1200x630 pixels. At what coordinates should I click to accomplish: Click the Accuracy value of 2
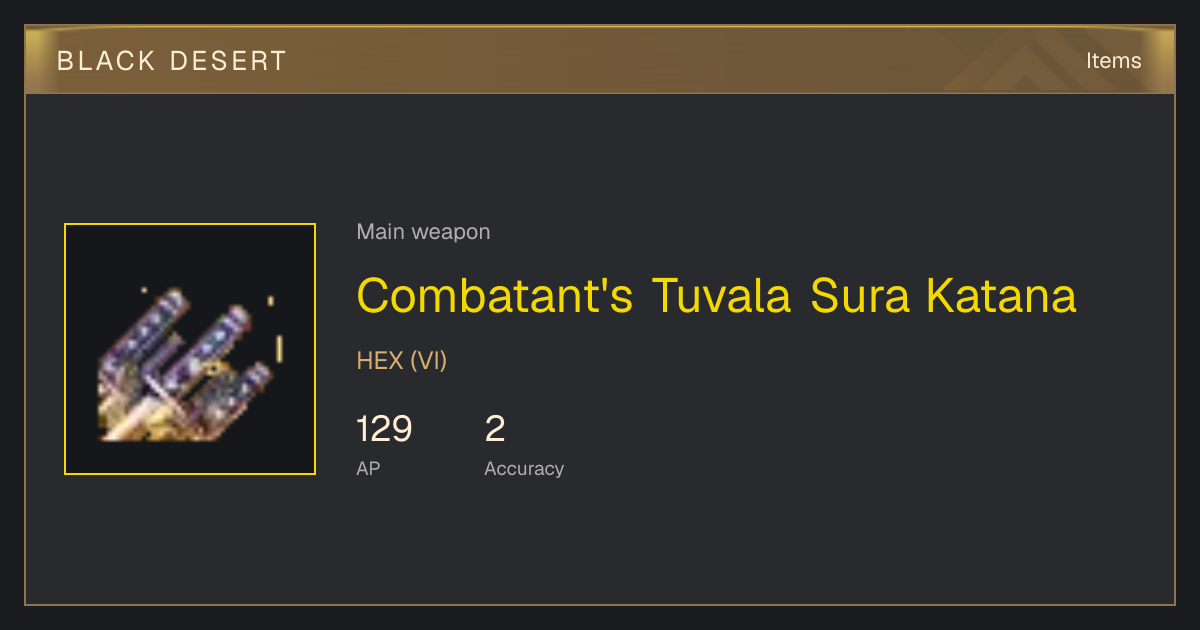click(x=495, y=429)
